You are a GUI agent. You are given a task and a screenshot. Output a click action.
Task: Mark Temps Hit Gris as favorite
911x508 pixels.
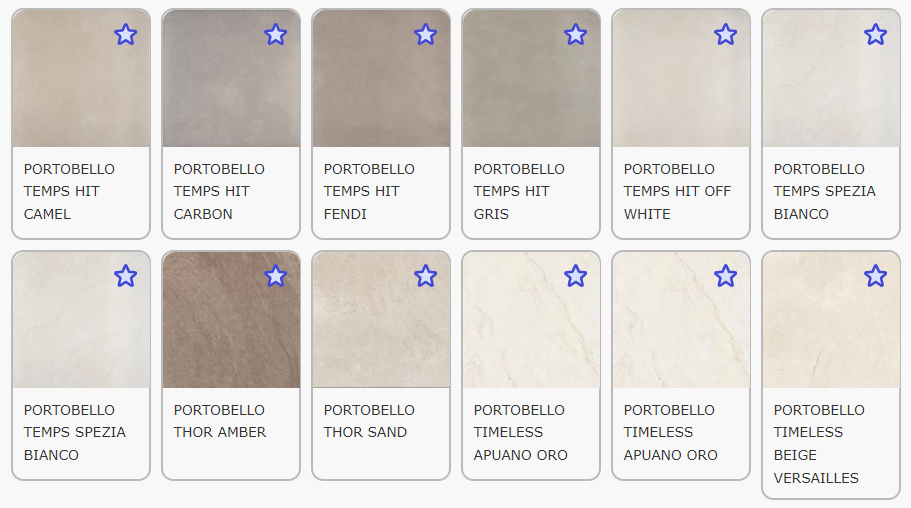click(x=575, y=35)
